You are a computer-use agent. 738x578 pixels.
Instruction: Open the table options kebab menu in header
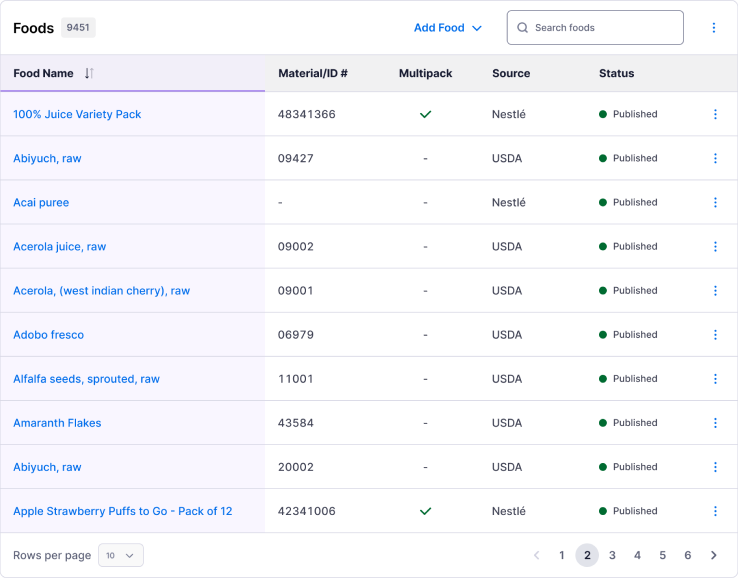tap(713, 28)
